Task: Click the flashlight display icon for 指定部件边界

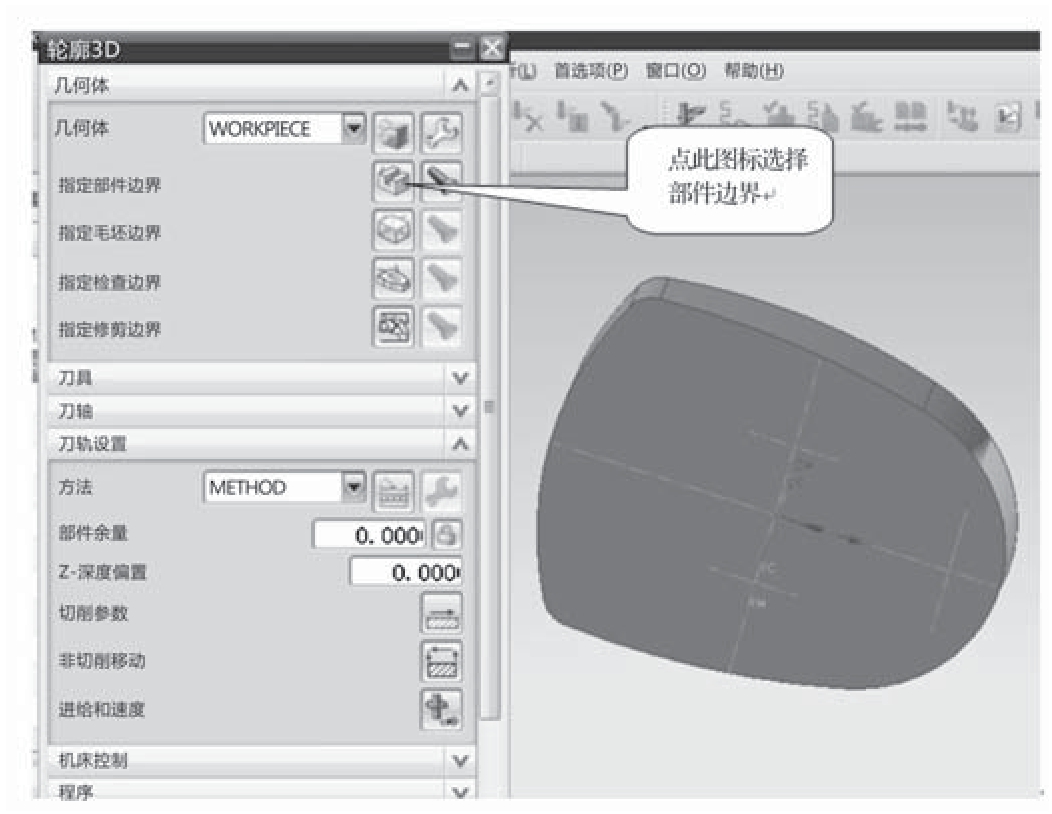Action: point(441,181)
